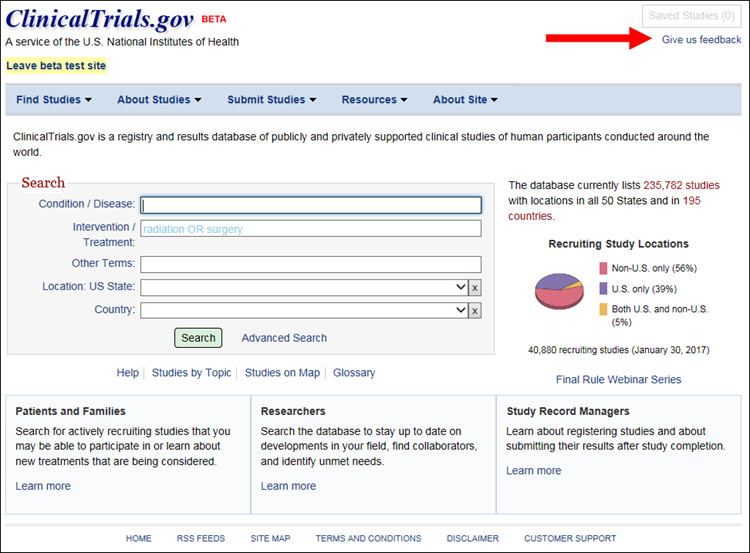The width and height of the screenshot is (750, 553).
Task: Click Learn more under Patients and Families
Action: pyautogui.click(x=43, y=486)
